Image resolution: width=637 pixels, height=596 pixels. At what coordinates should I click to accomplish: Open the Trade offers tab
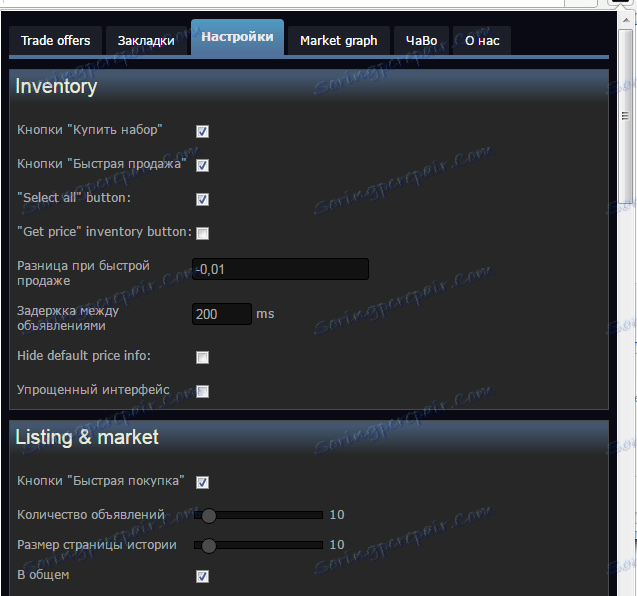pos(55,40)
